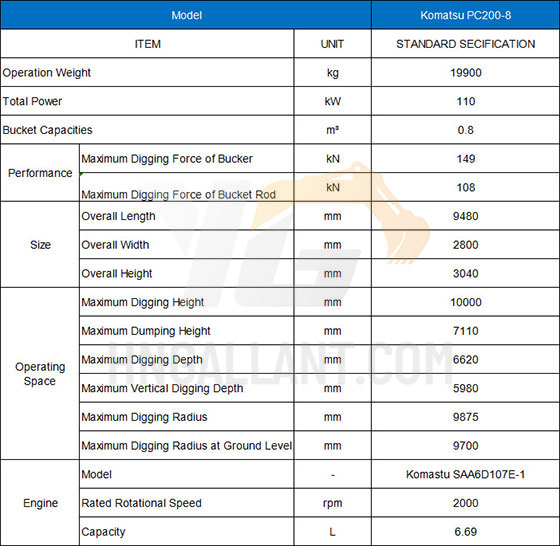Click the 'Operation Weight' row label
560x546 pixels.
click(46, 72)
